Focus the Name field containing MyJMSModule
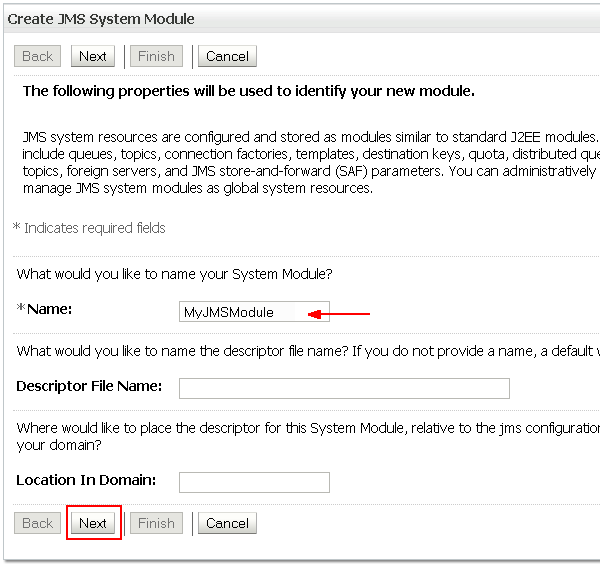 pos(242,312)
